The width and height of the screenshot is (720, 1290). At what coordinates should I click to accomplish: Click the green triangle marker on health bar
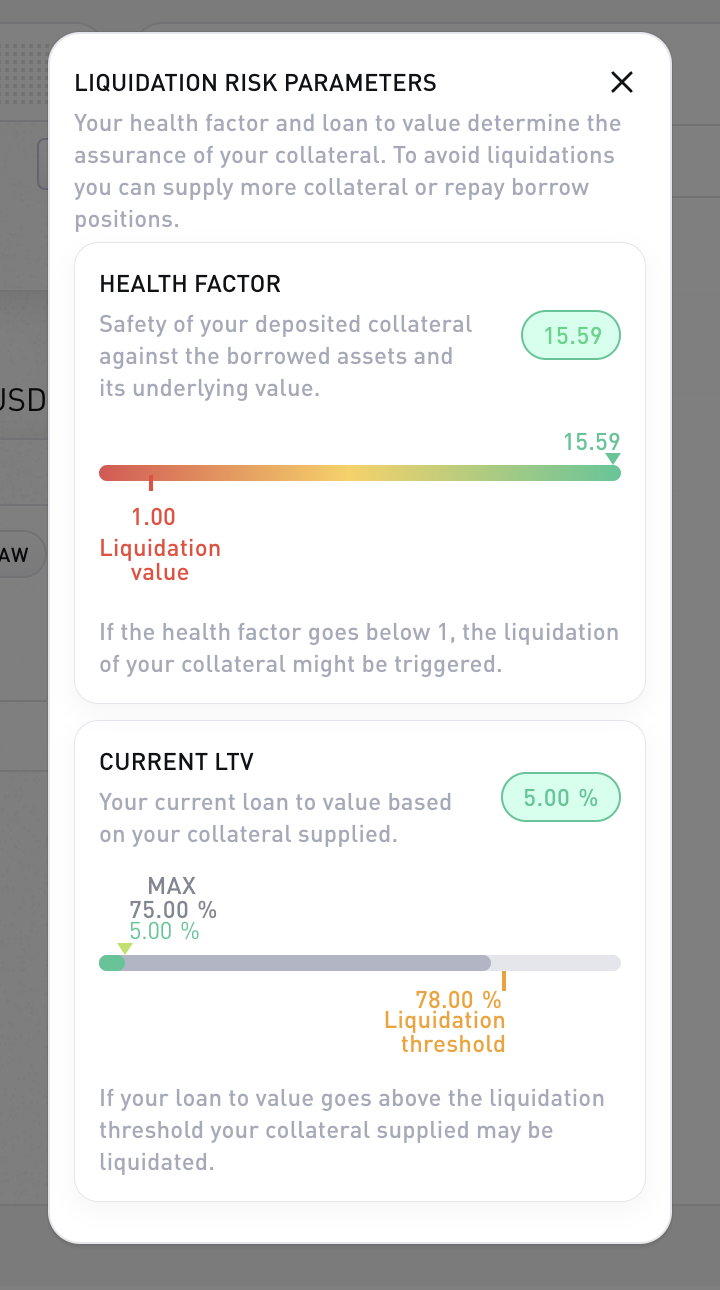pos(613,459)
